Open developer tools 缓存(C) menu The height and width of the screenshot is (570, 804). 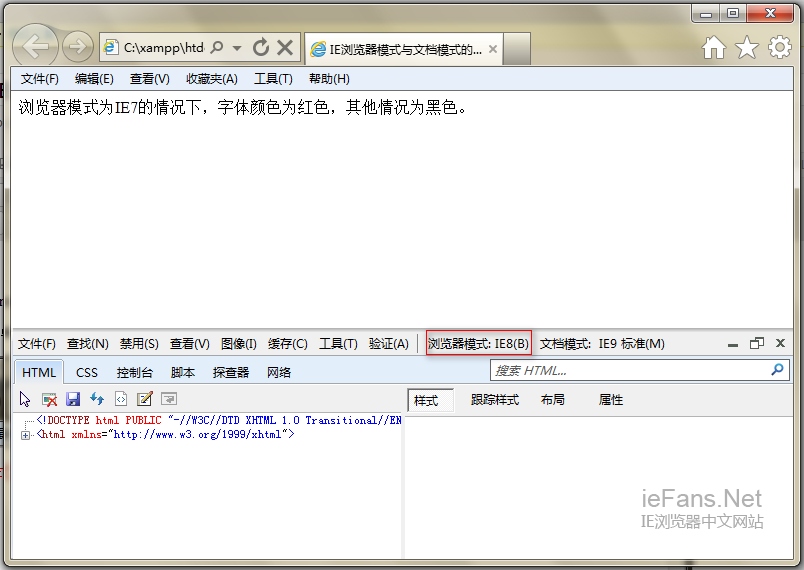click(x=288, y=343)
